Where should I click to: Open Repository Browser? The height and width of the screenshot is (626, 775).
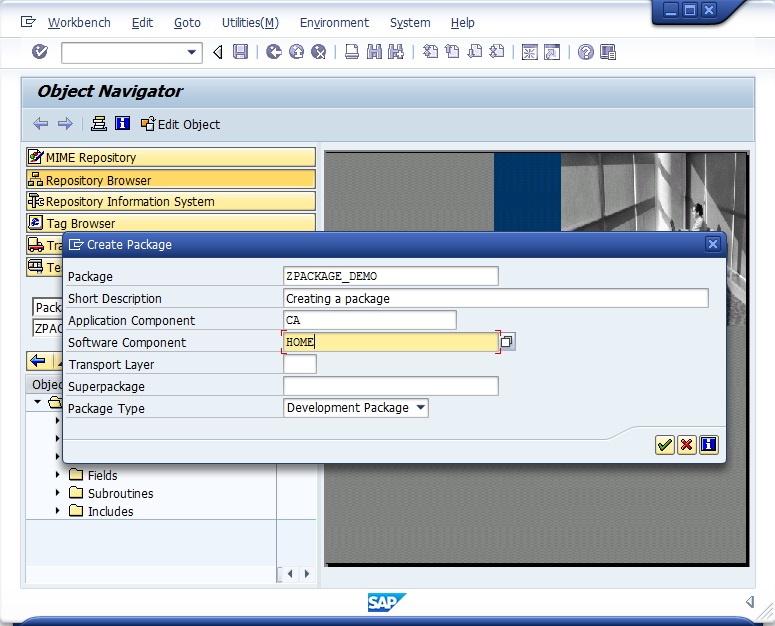(171, 180)
